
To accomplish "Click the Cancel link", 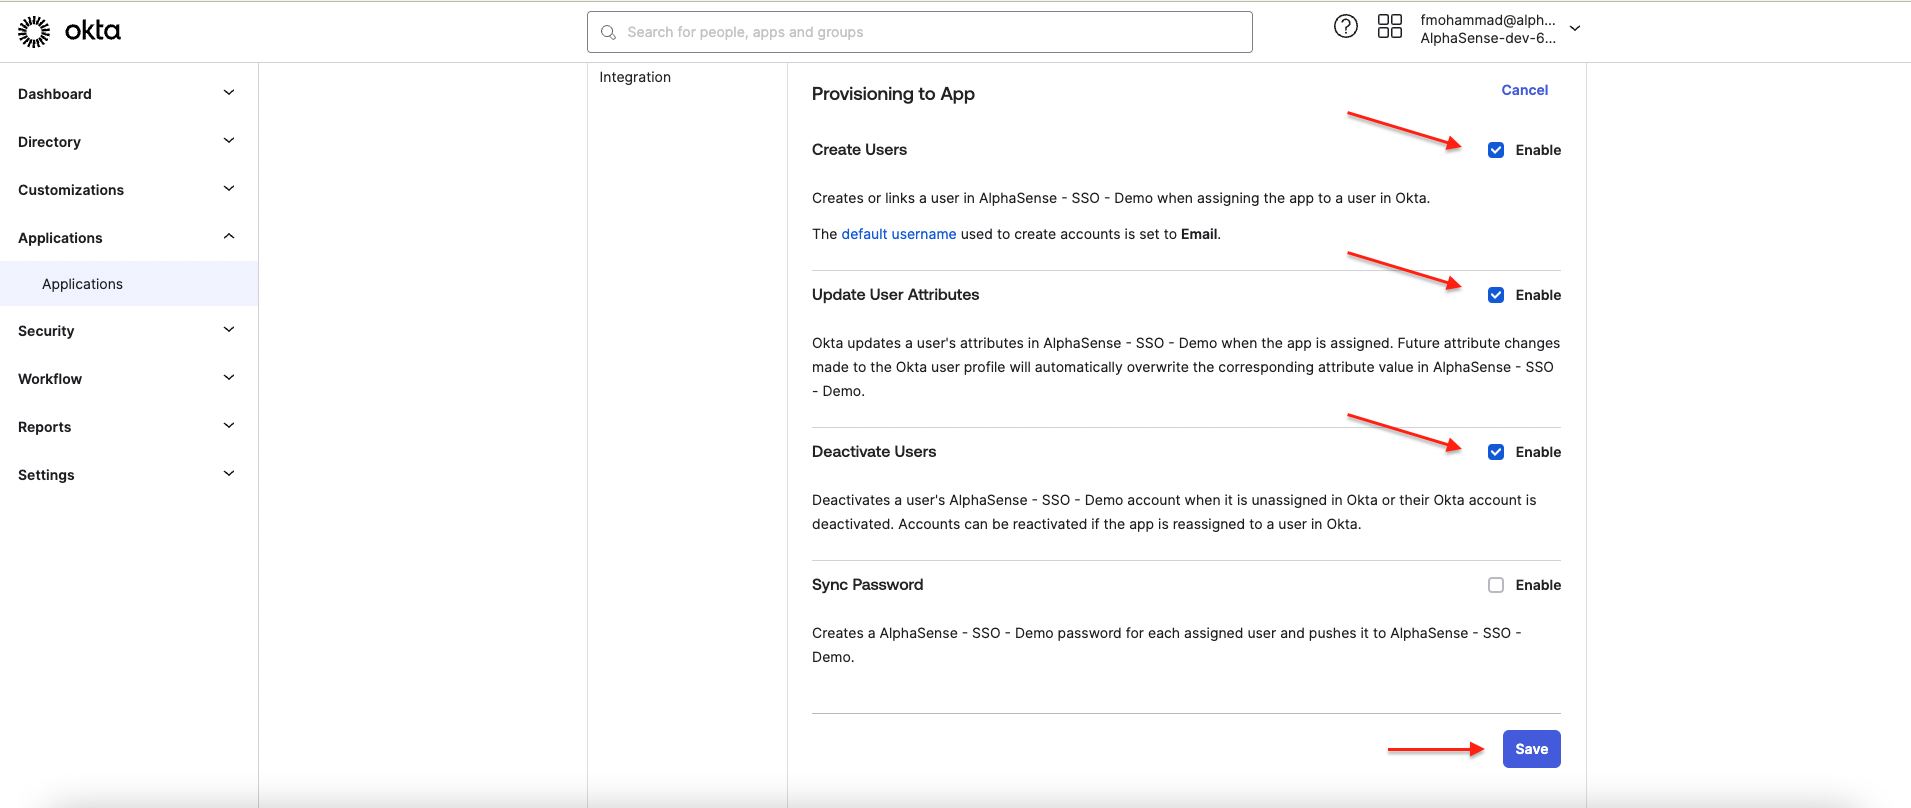I will pyautogui.click(x=1524, y=90).
